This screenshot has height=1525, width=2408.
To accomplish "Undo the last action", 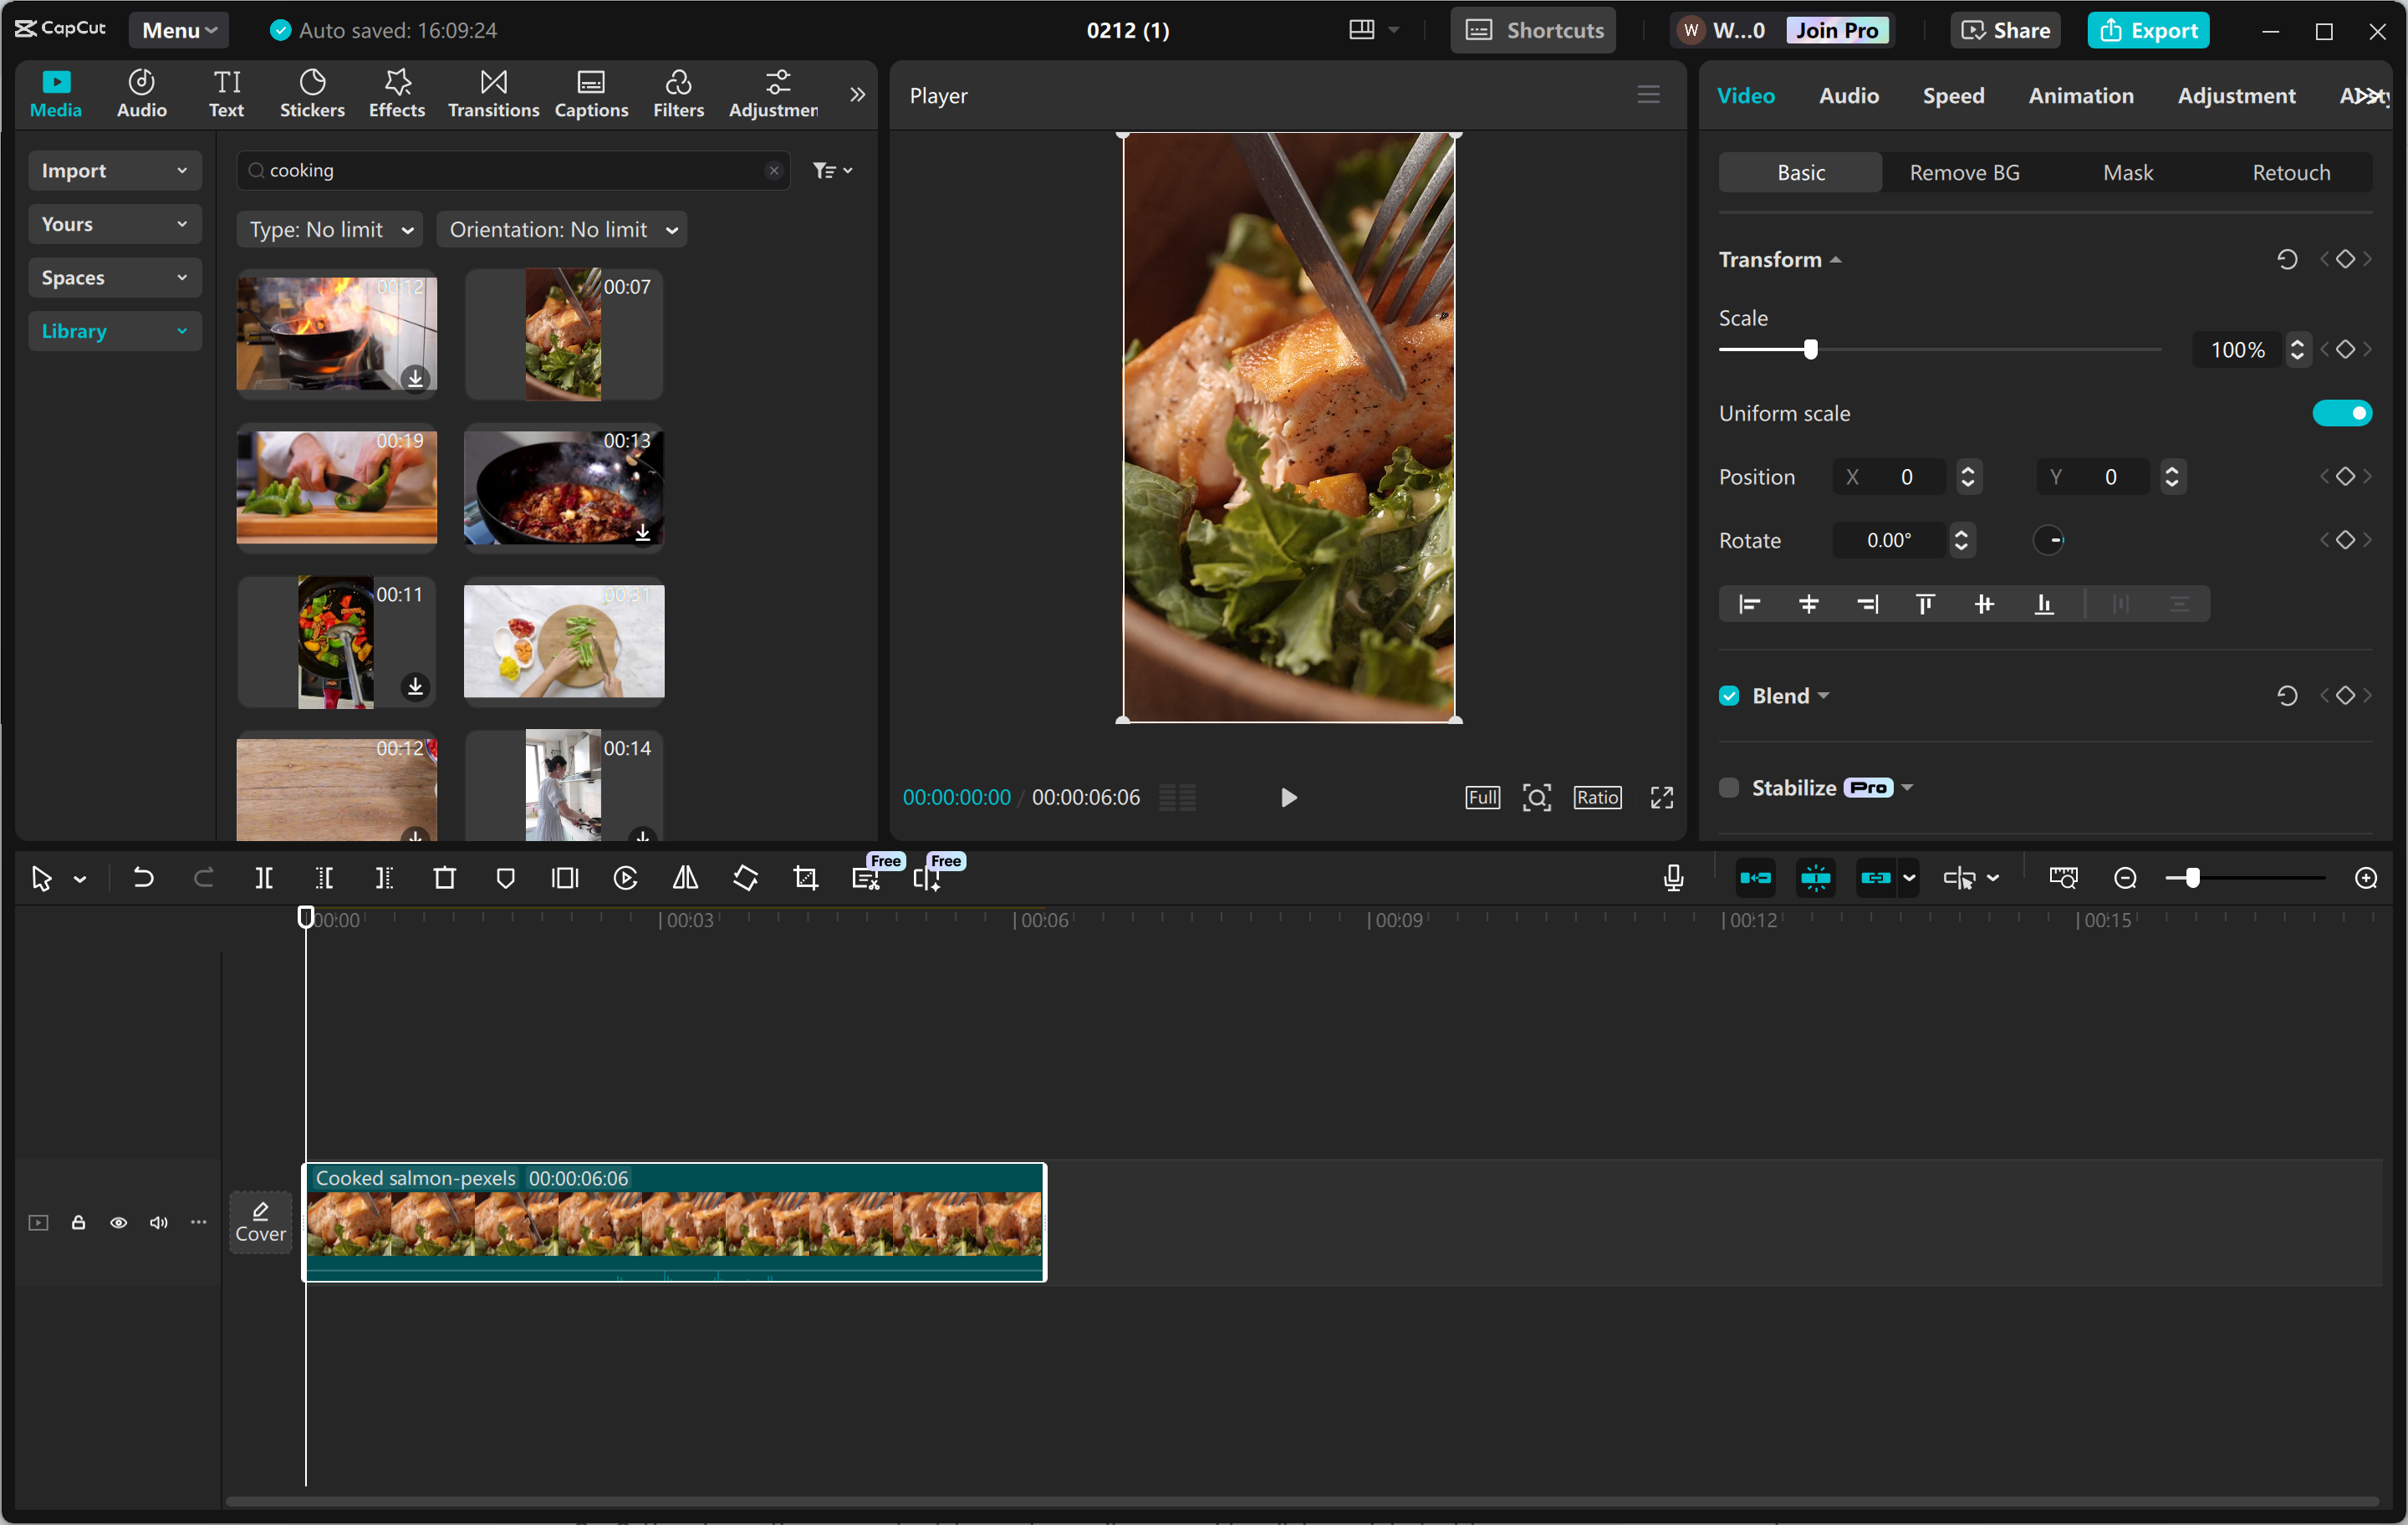I will [143, 878].
